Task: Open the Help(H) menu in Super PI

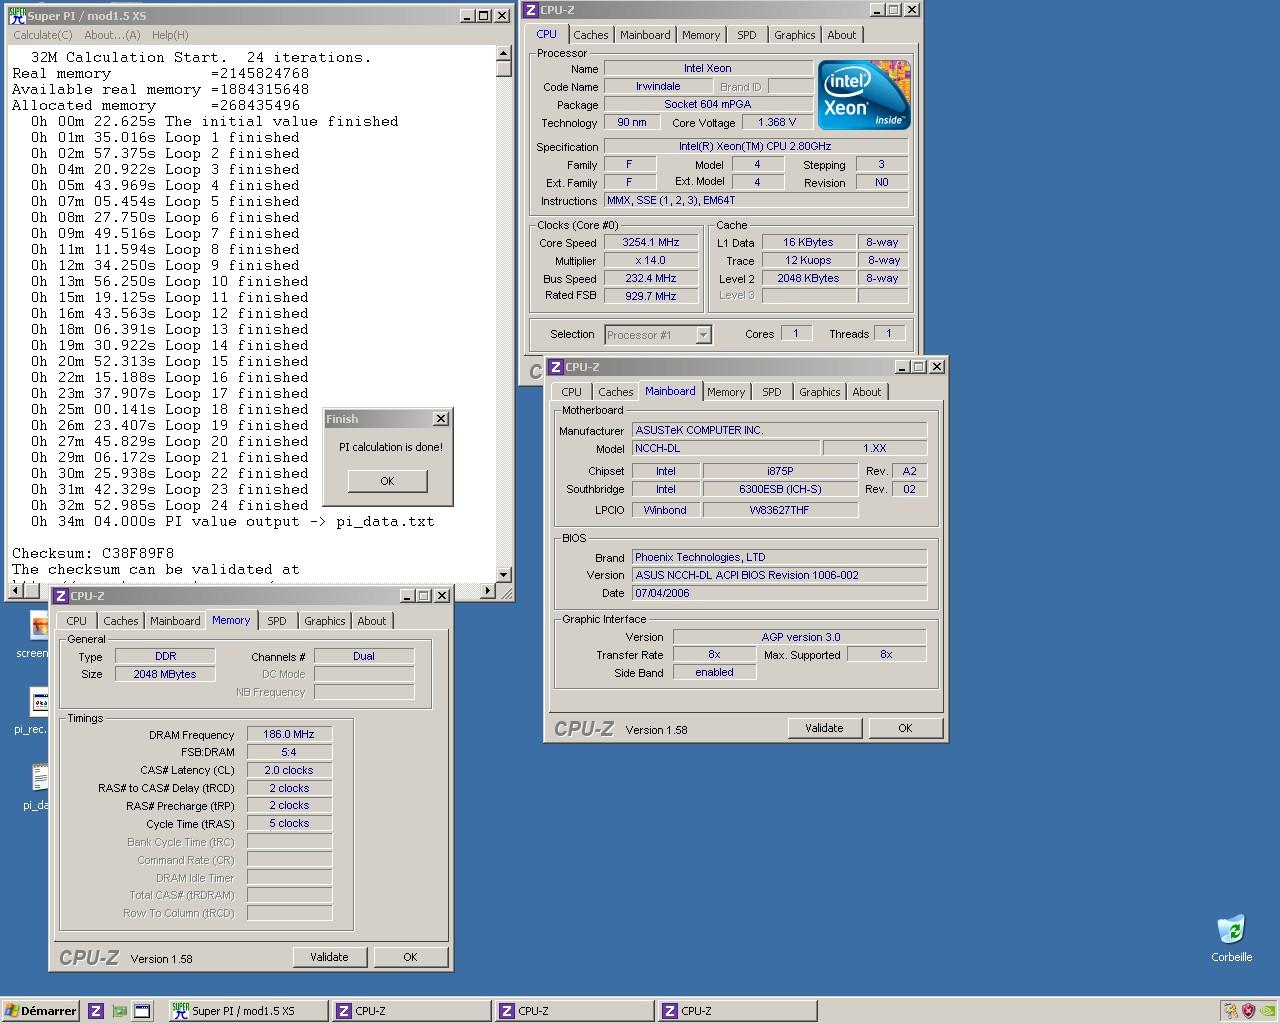Action: click(170, 35)
